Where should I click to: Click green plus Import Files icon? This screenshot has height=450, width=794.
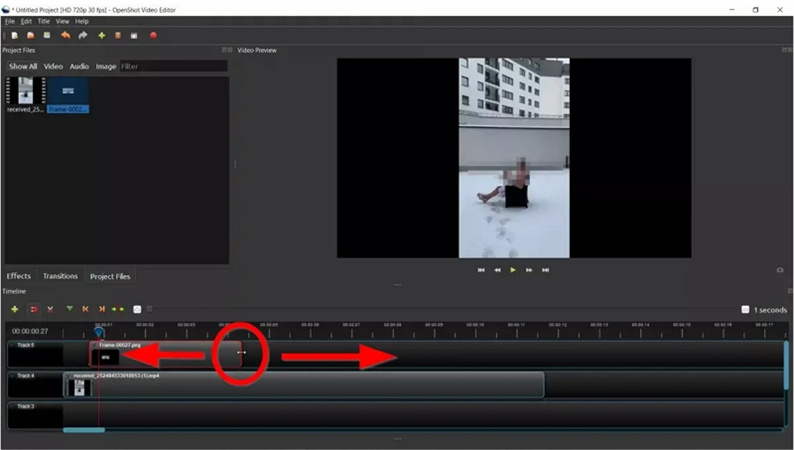click(x=101, y=35)
